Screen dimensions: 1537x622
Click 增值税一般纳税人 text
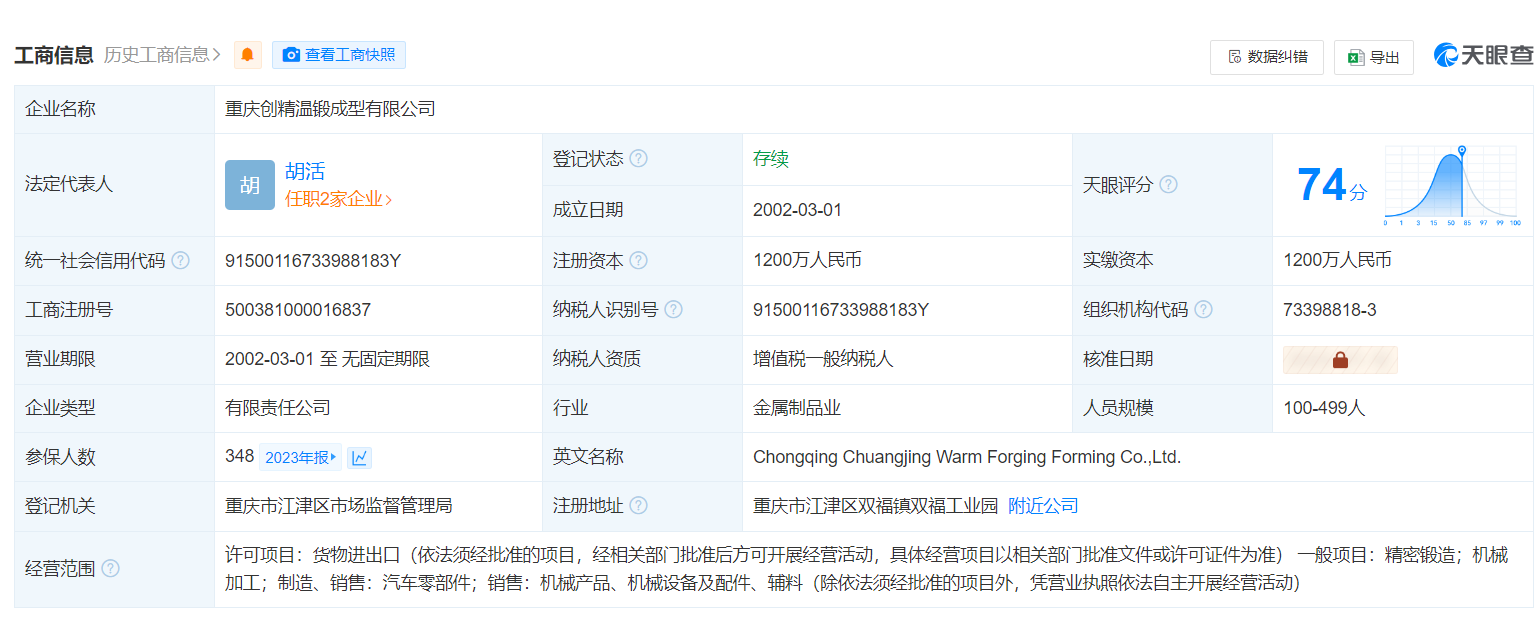click(x=823, y=359)
